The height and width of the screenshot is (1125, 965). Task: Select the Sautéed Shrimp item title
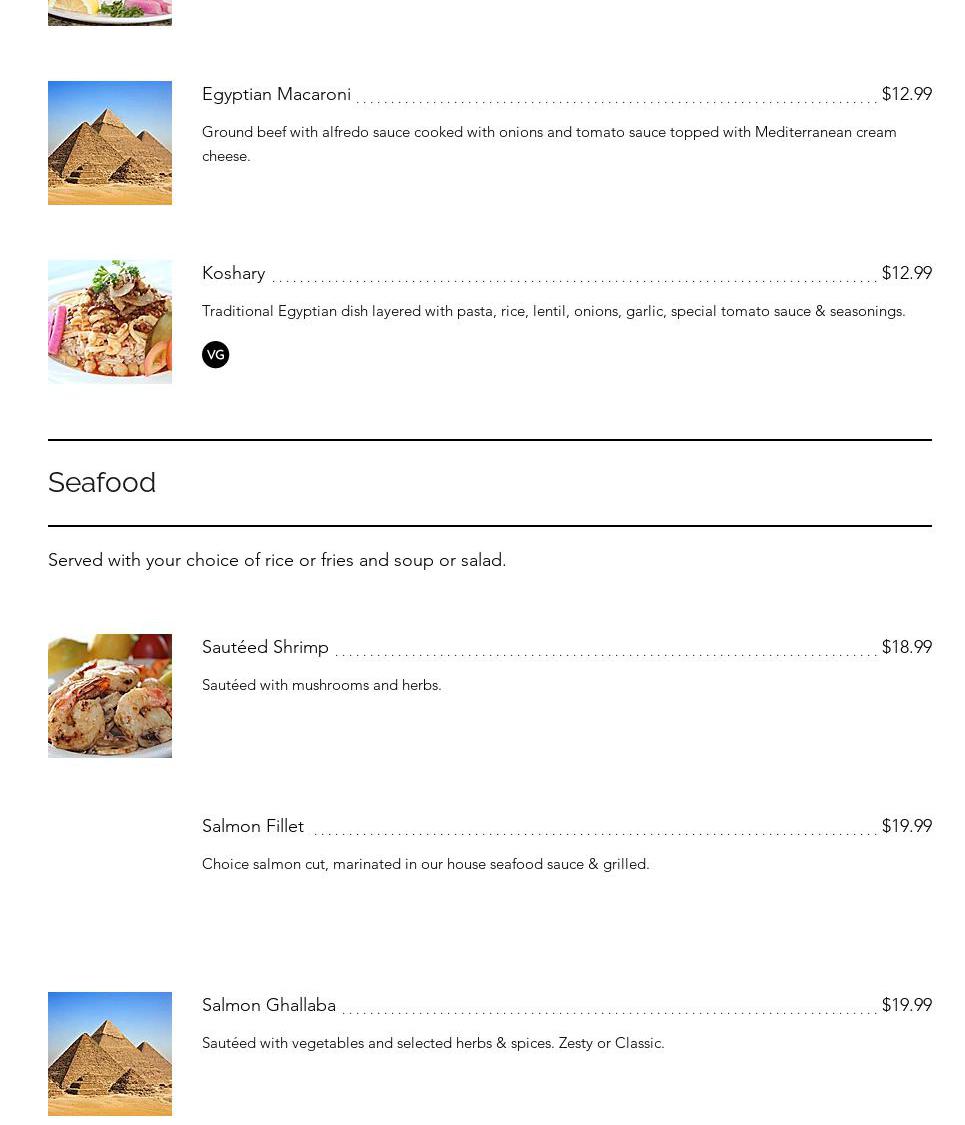[265, 647]
